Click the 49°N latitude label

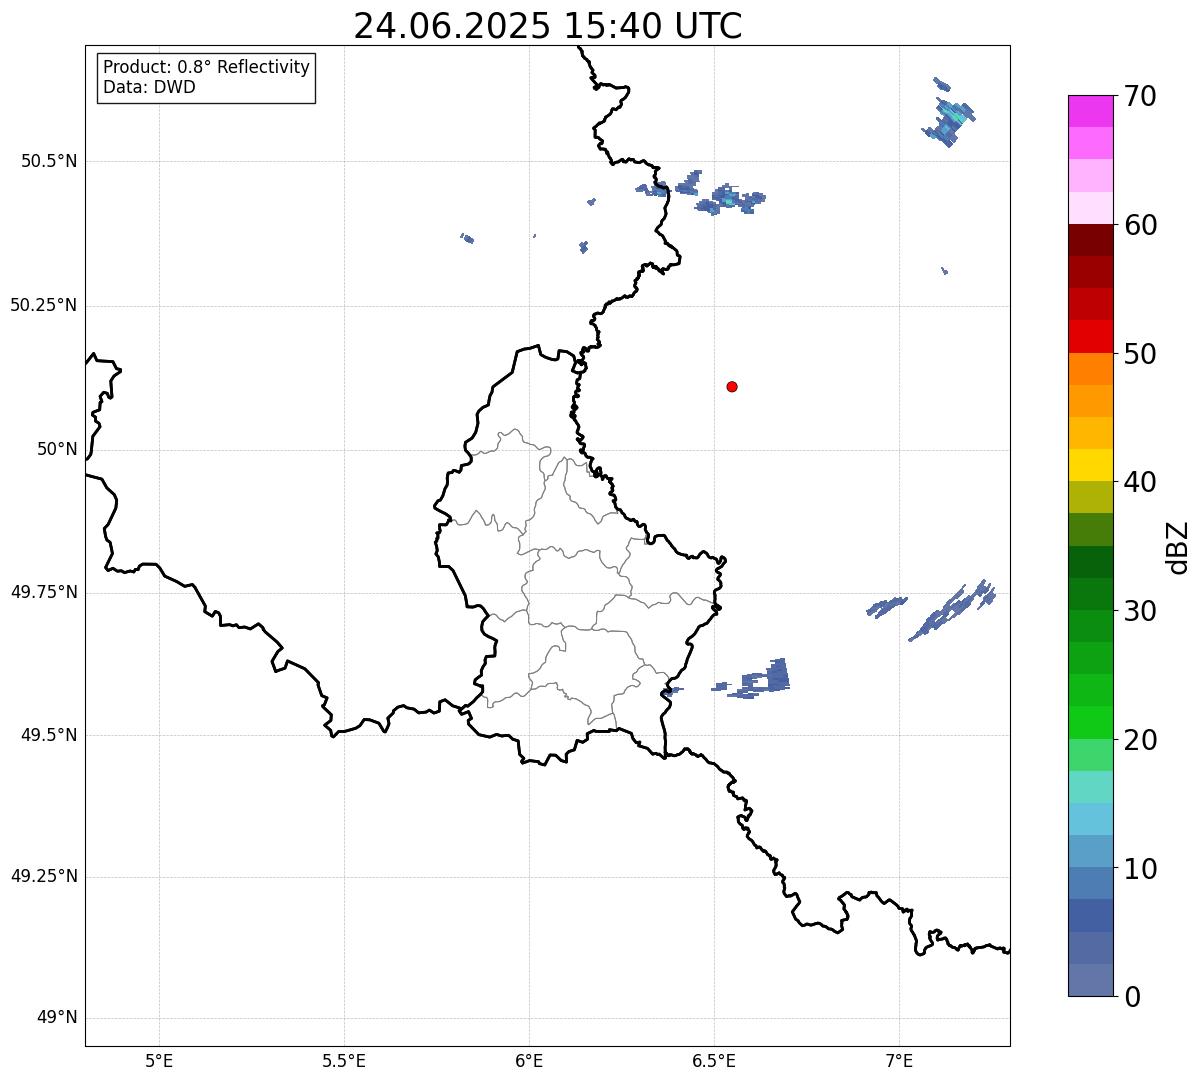point(57,1018)
